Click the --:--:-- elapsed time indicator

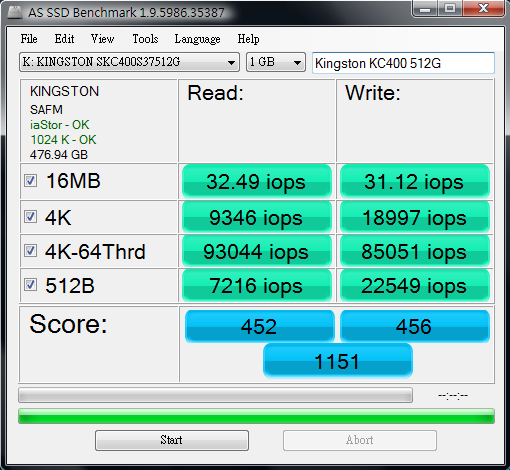[453, 396]
